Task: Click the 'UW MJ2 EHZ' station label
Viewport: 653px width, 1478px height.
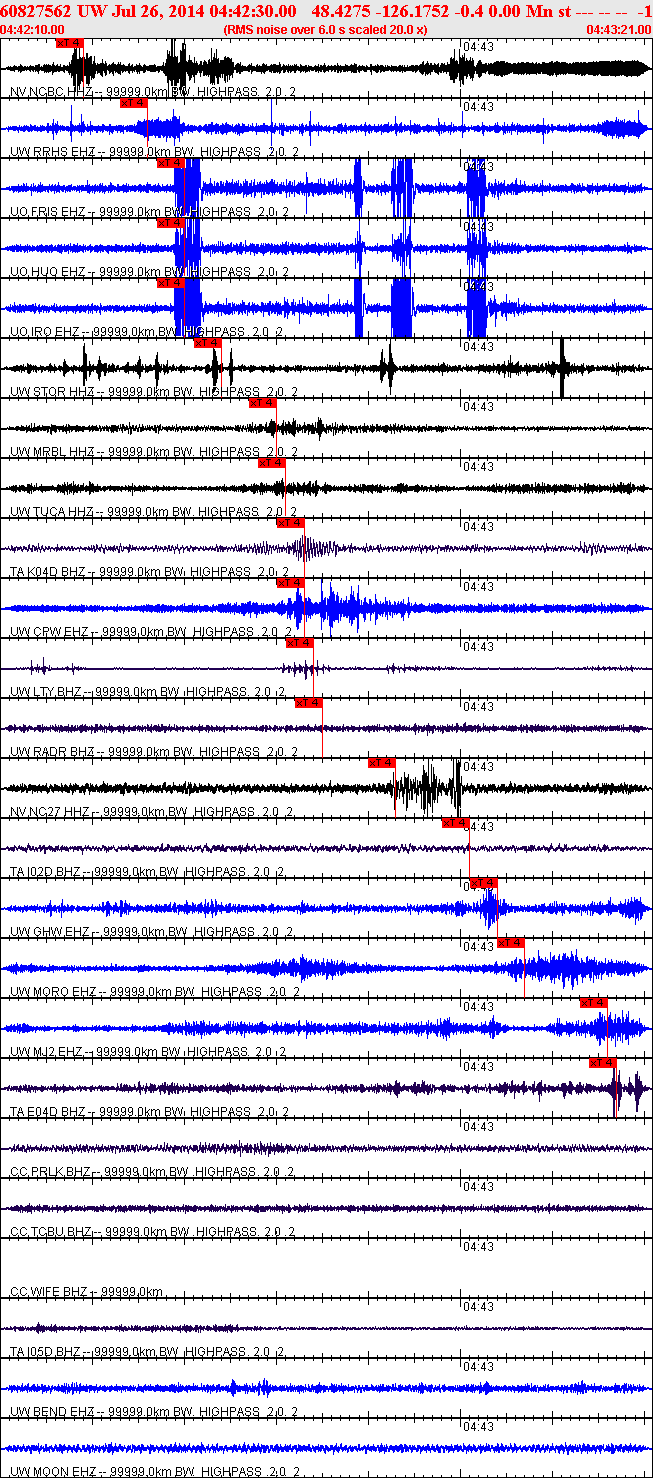Action: tap(46, 1052)
